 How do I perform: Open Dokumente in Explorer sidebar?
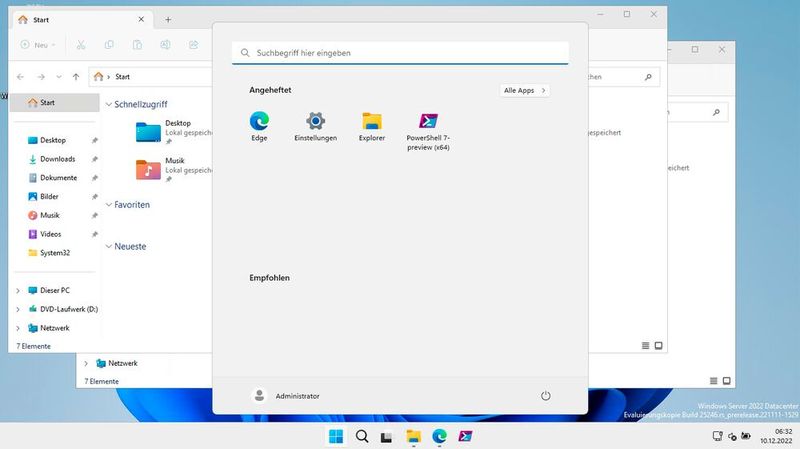(58, 178)
